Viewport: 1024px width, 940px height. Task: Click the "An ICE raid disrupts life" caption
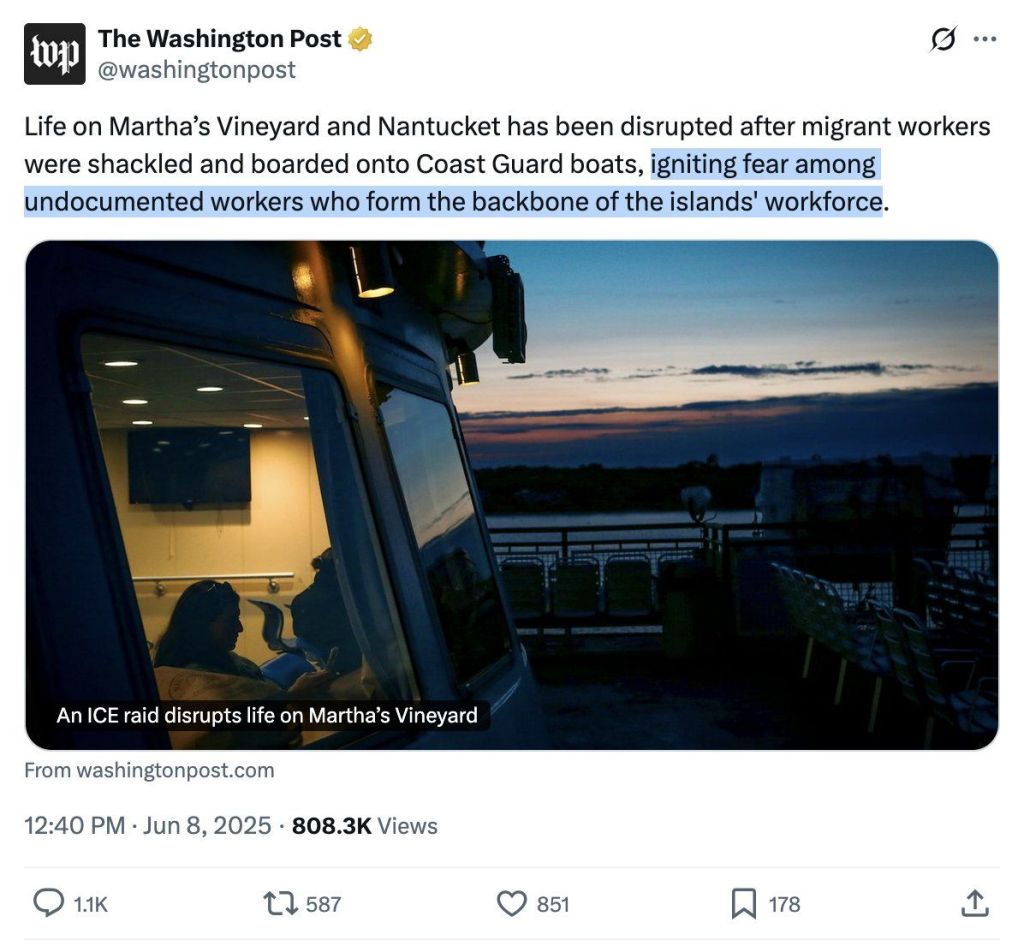(267, 715)
